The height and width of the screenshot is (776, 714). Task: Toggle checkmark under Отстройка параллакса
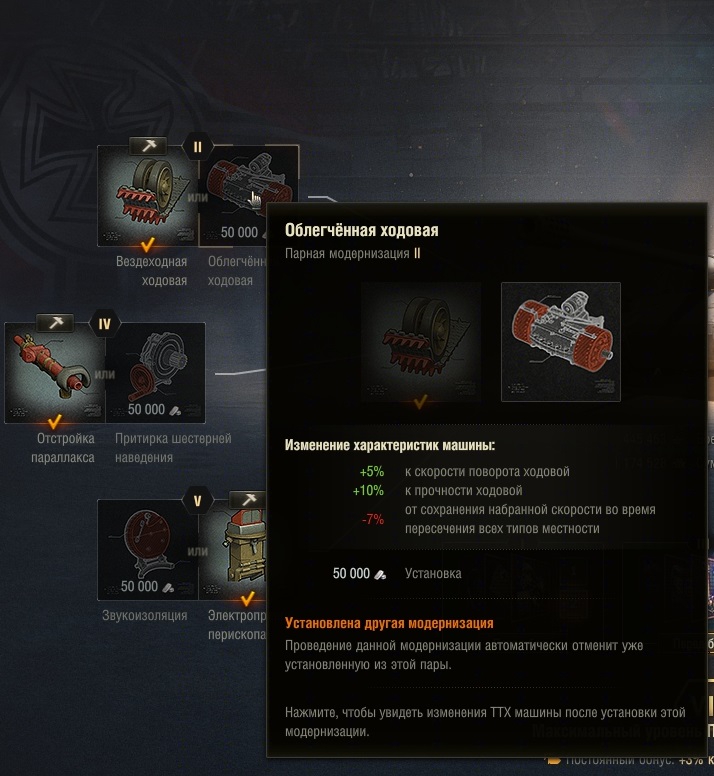tap(54, 421)
